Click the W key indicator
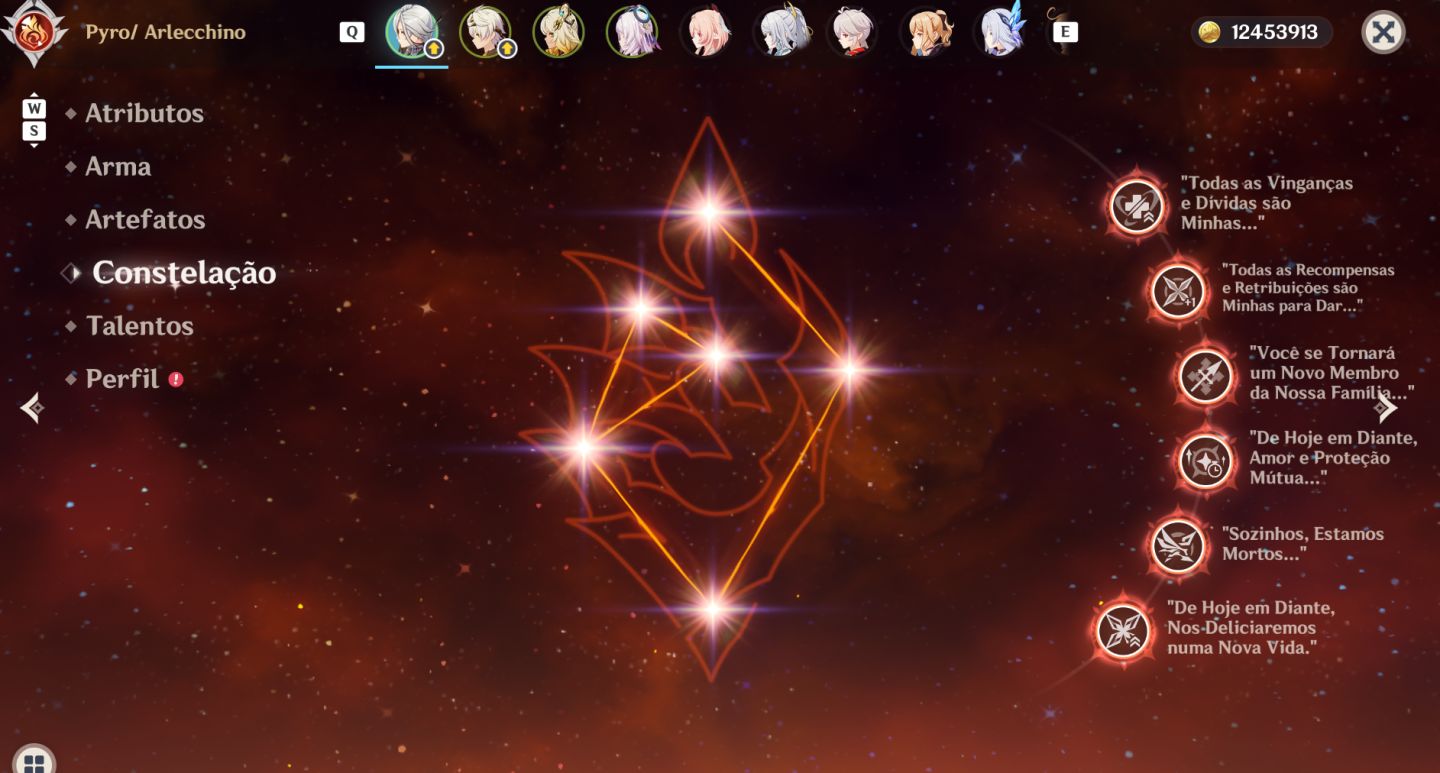The image size is (1440, 773). click(34, 108)
